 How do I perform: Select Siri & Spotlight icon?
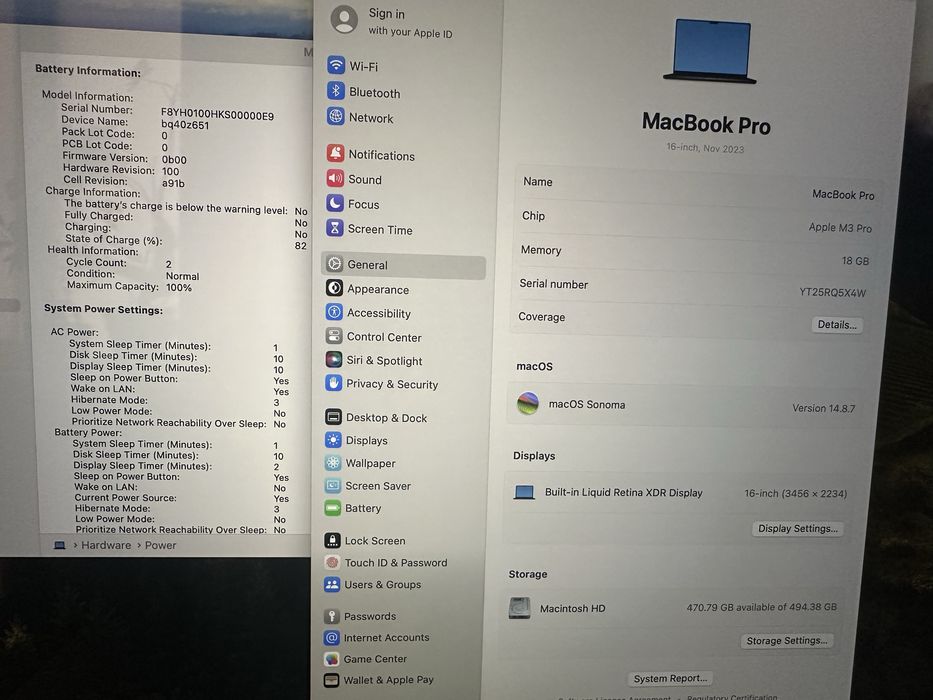(x=334, y=360)
